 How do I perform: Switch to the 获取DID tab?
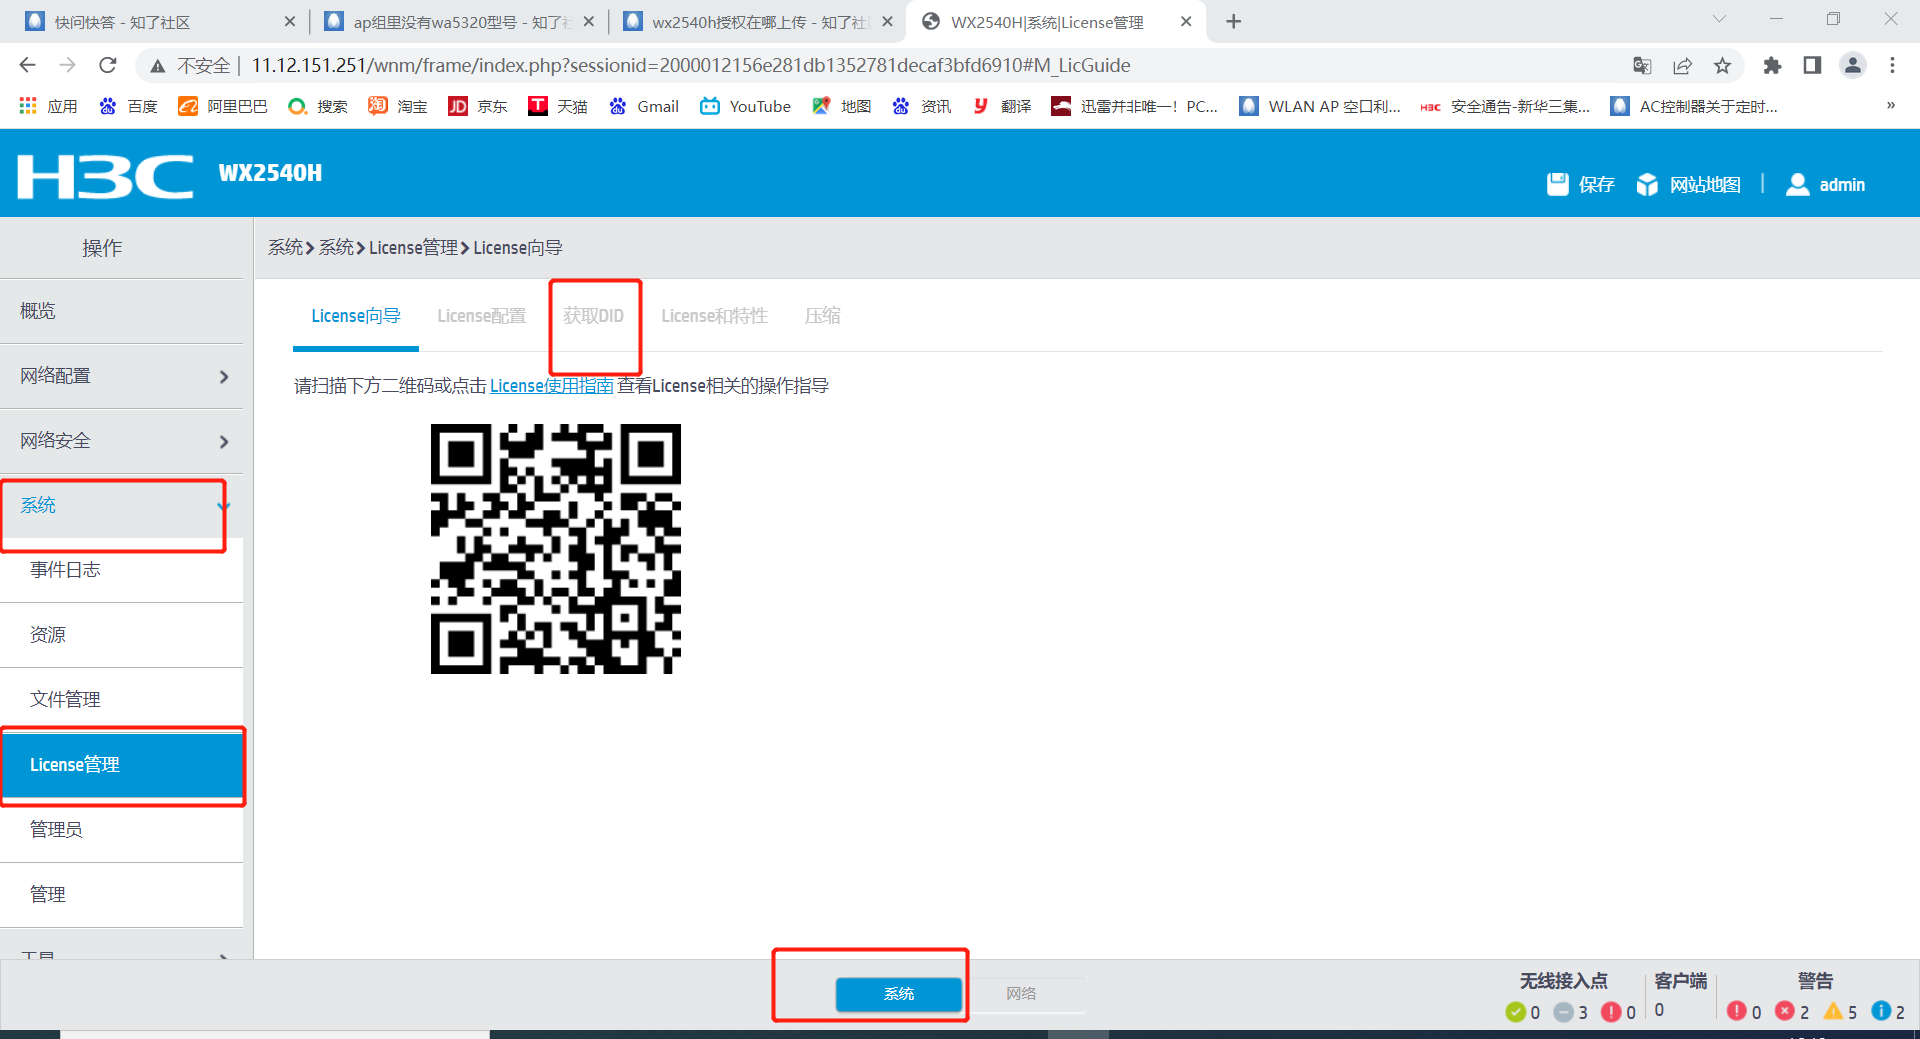[593, 316]
